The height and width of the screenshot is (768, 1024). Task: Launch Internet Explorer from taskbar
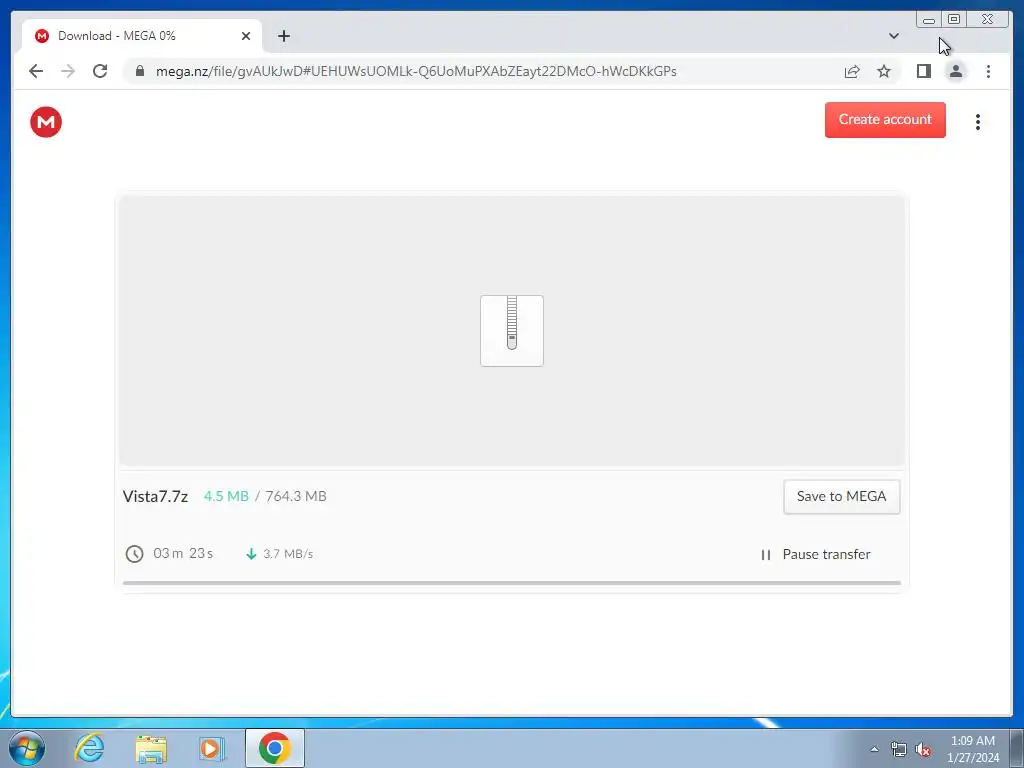89,748
